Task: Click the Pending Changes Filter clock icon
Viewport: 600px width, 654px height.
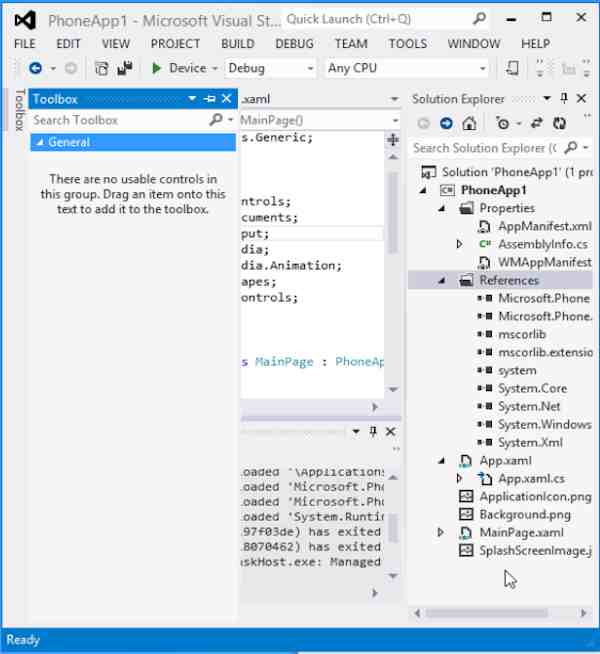Action: (502, 123)
